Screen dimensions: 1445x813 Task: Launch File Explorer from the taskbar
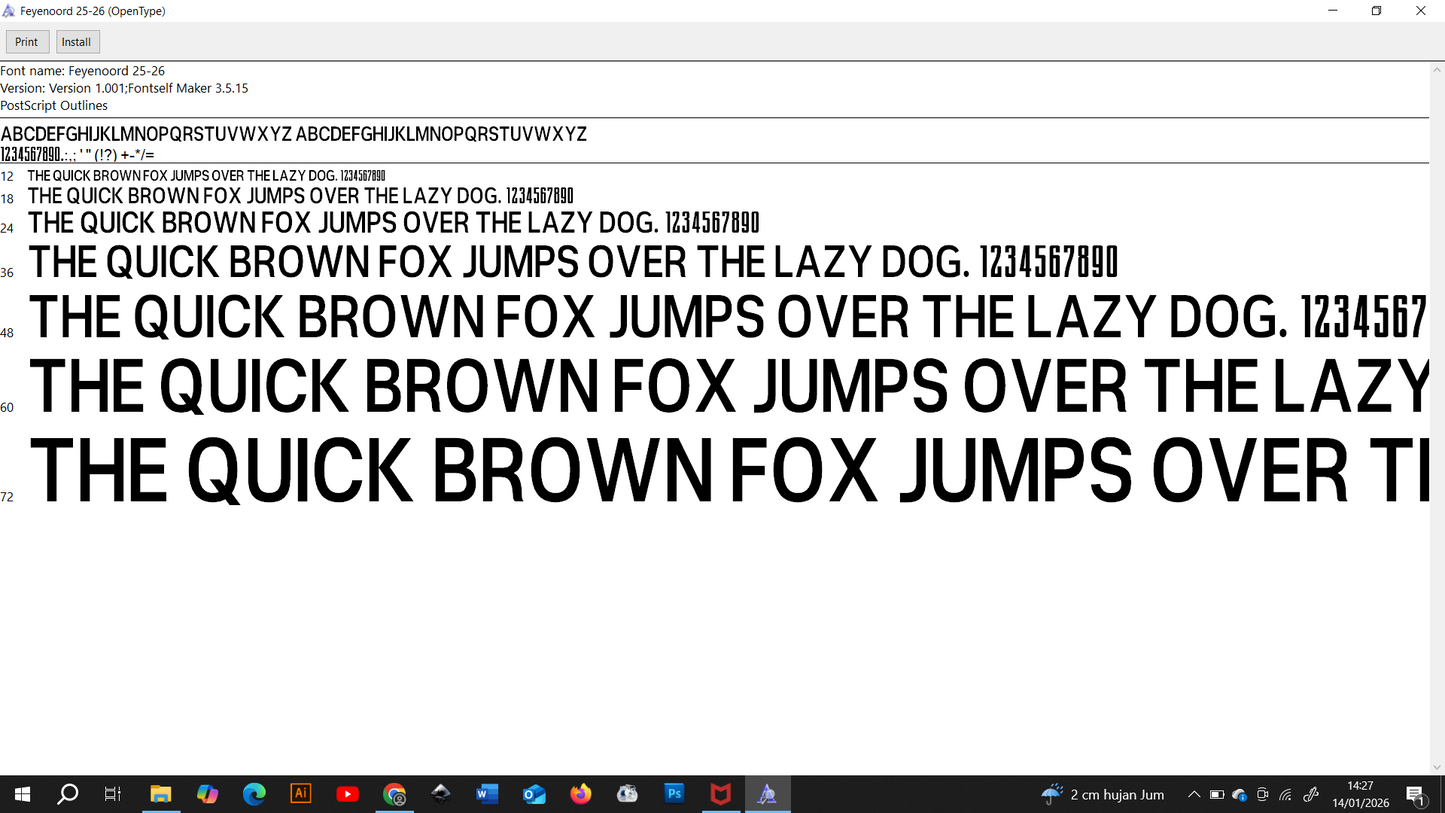coord(161,794)
